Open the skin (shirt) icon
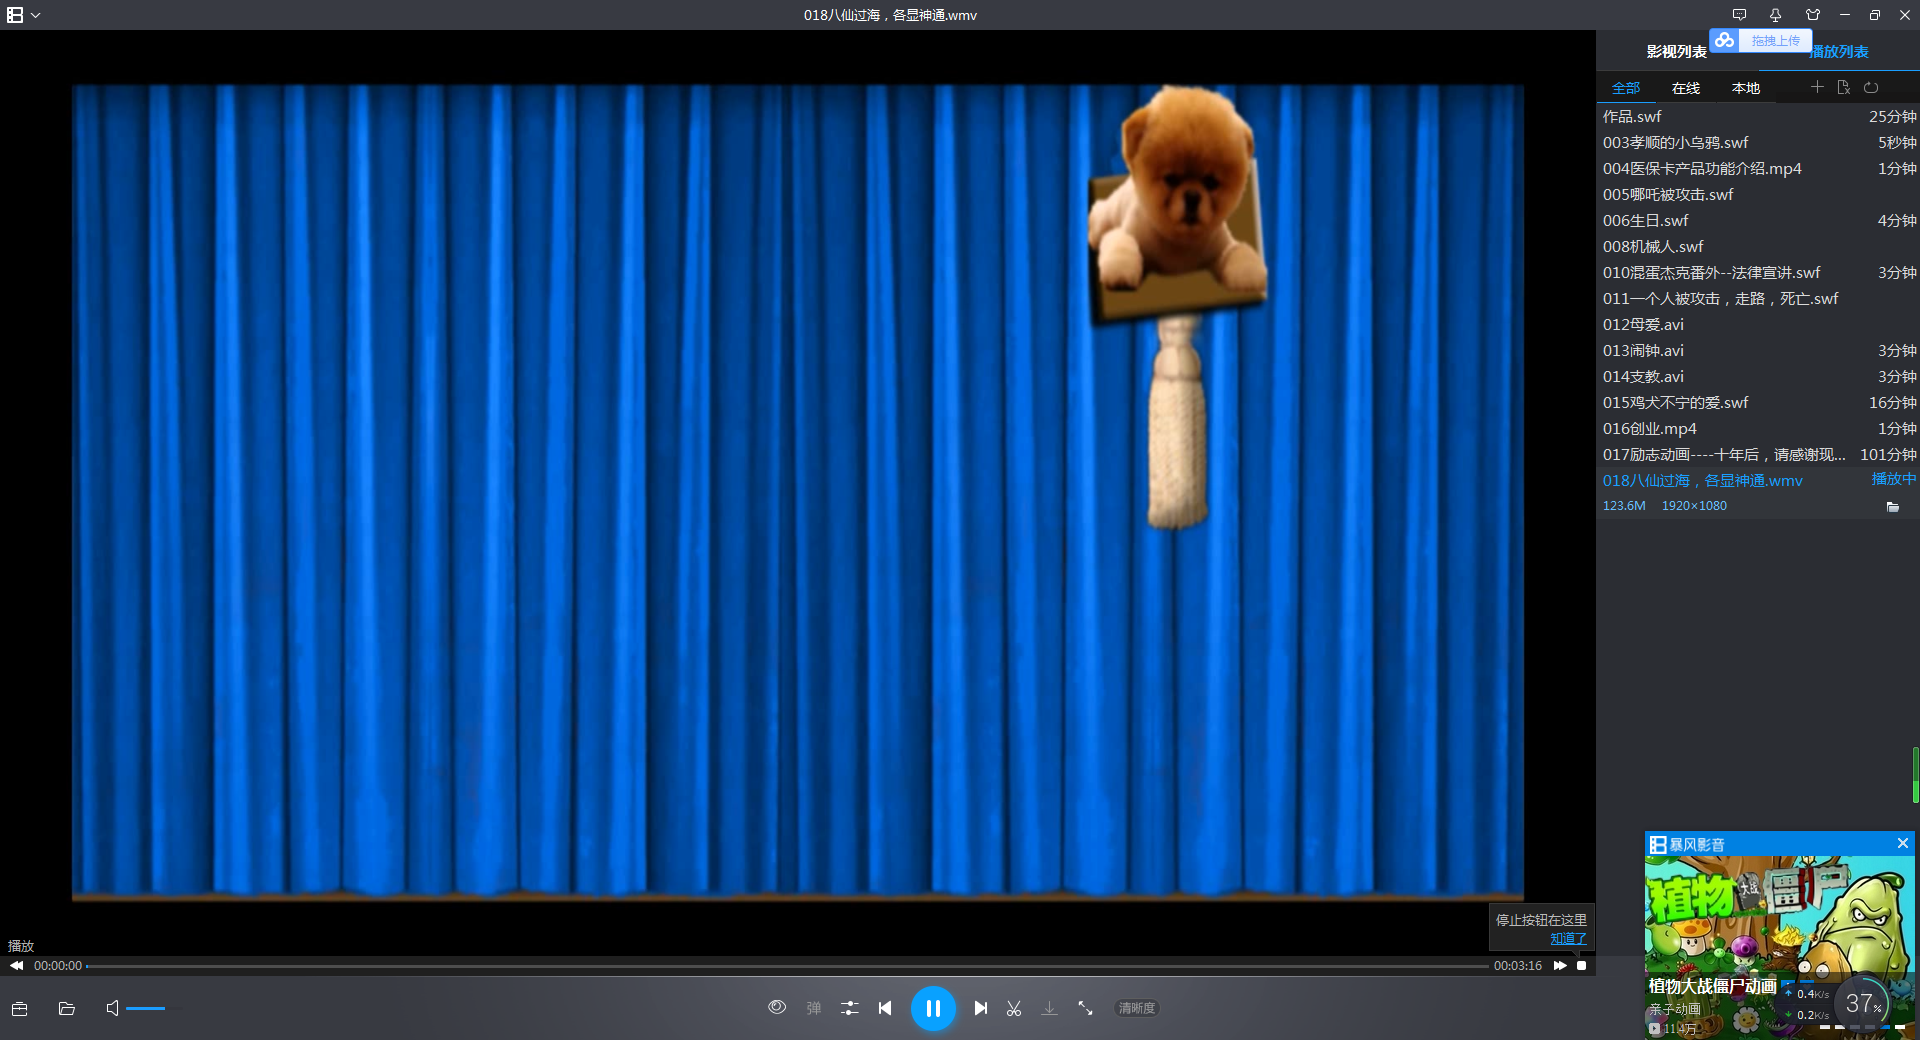 pos(1813,15)
